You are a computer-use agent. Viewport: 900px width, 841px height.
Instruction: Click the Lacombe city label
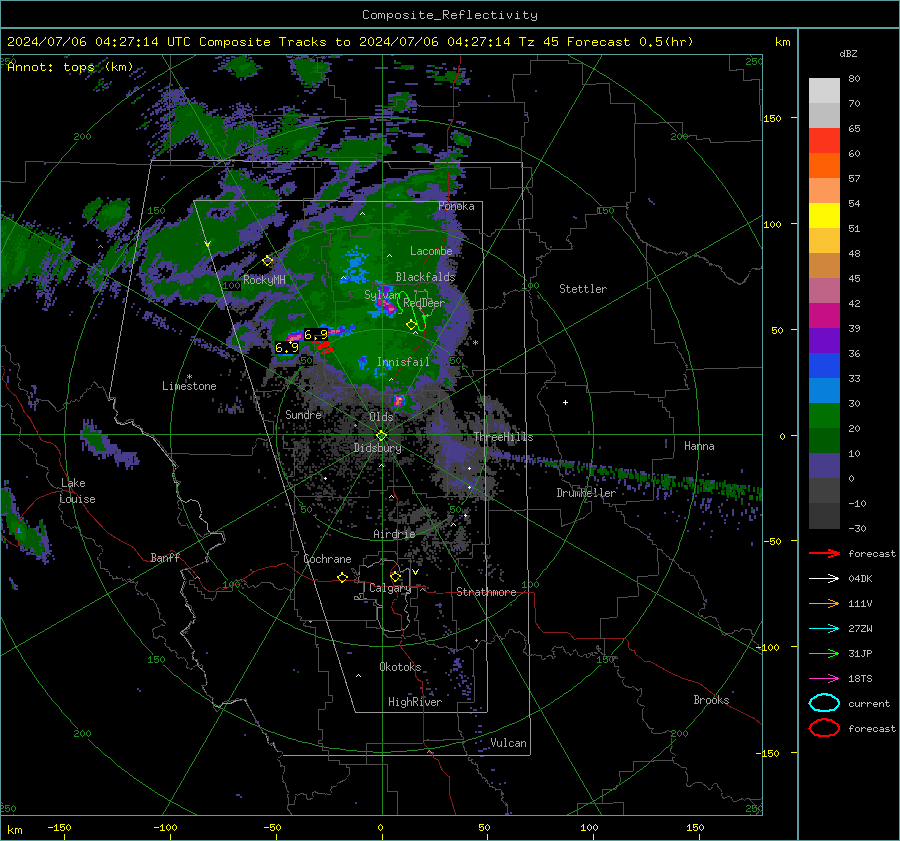click(x=431, y=251)
